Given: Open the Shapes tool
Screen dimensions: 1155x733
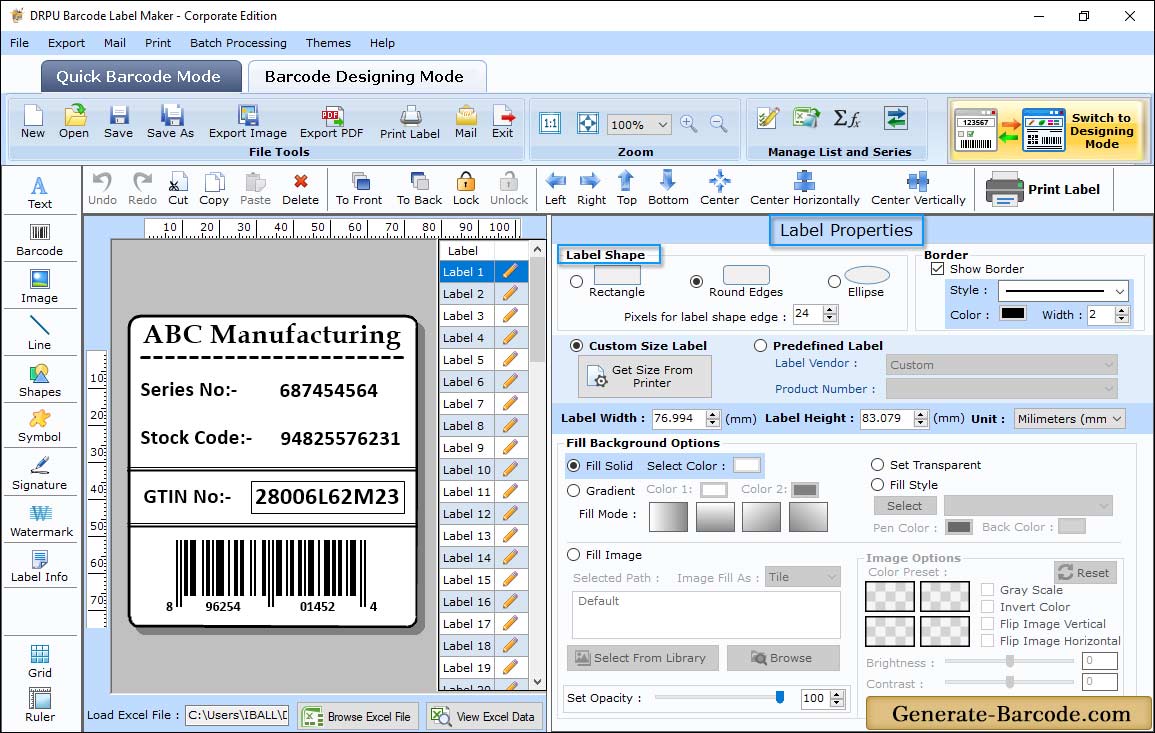Looking at the screenshot, I should [x=40, y=381].
